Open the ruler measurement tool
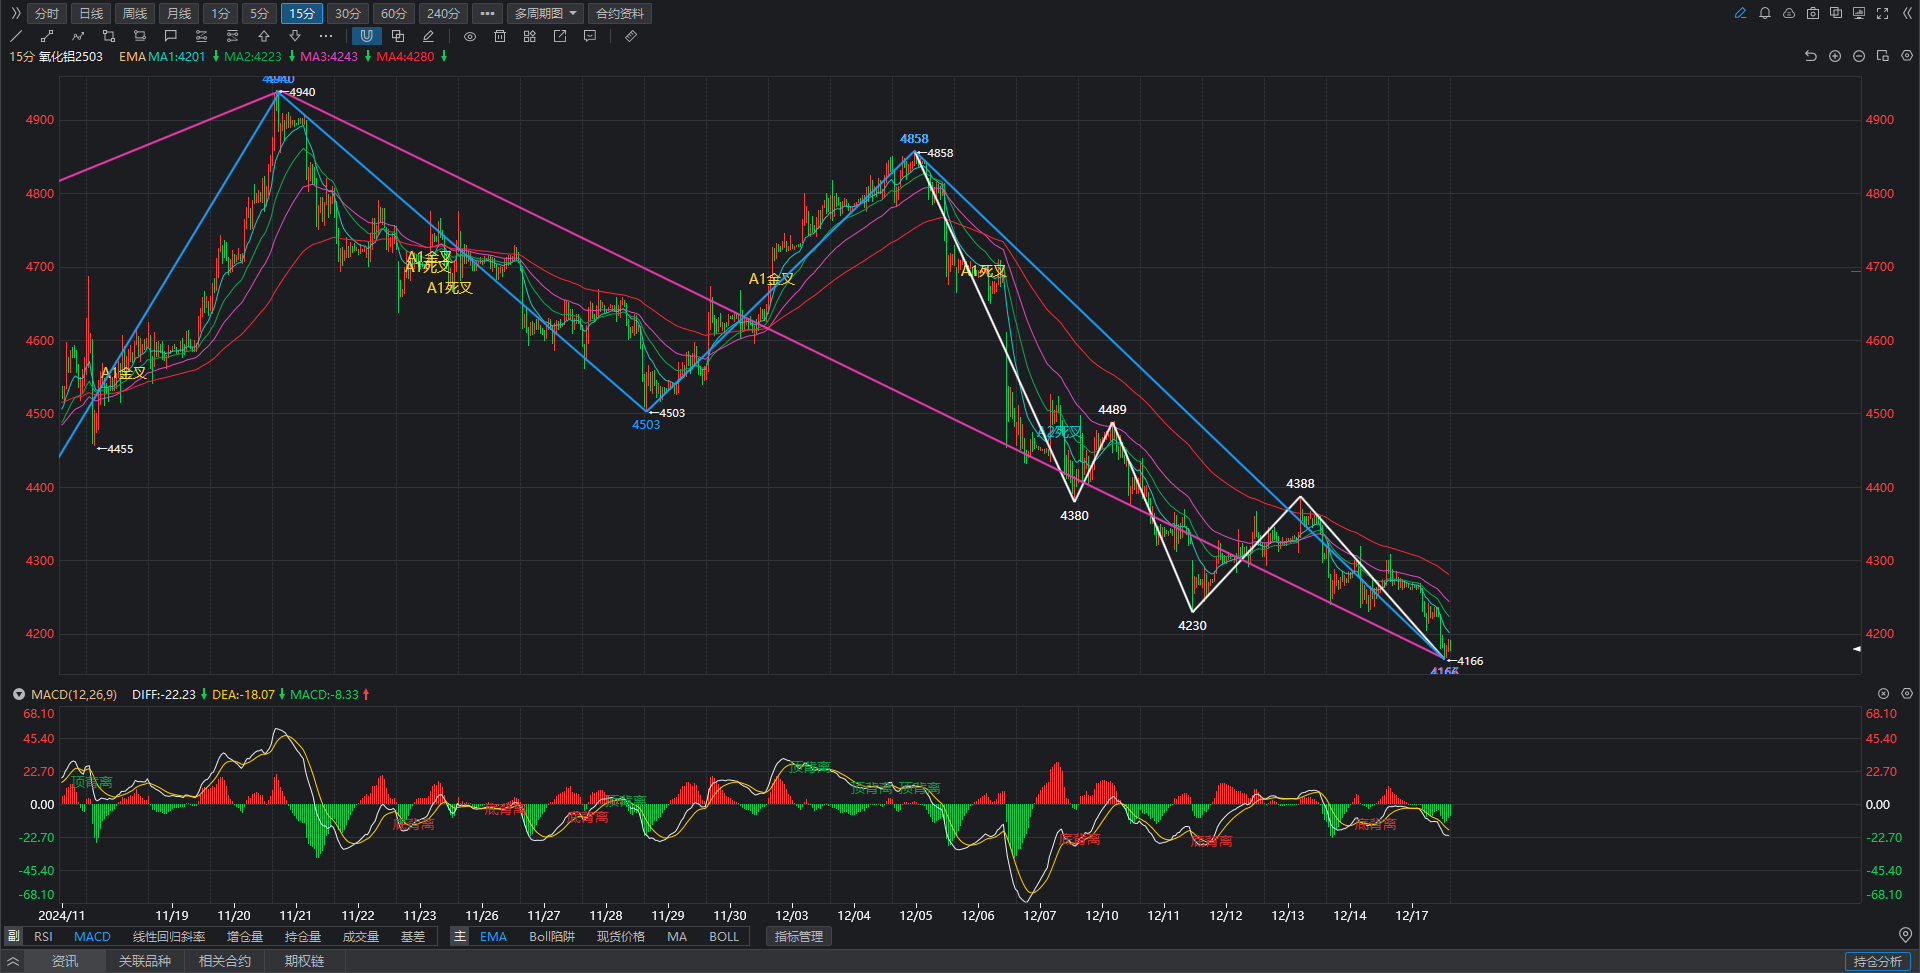The image size is (1920, 973). pos(630,36)
